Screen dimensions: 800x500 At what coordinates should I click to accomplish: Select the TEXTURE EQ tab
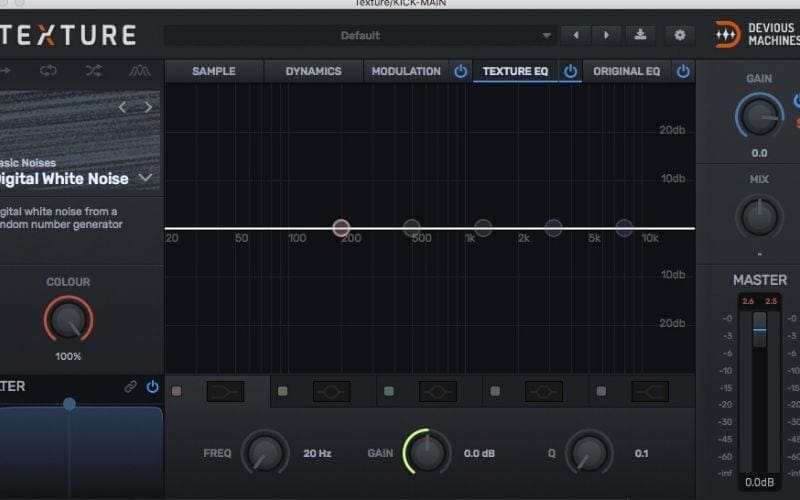tap(515, 71)
